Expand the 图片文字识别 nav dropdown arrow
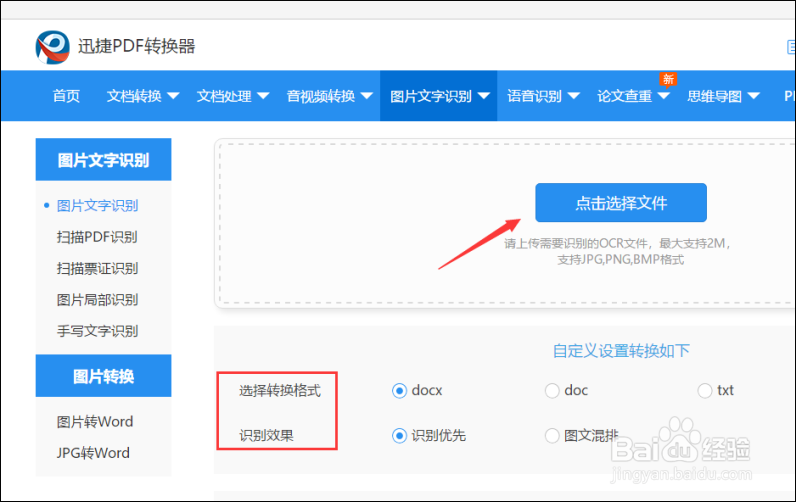796x502 pixels. pyautogui.click(x=484, y=96)
